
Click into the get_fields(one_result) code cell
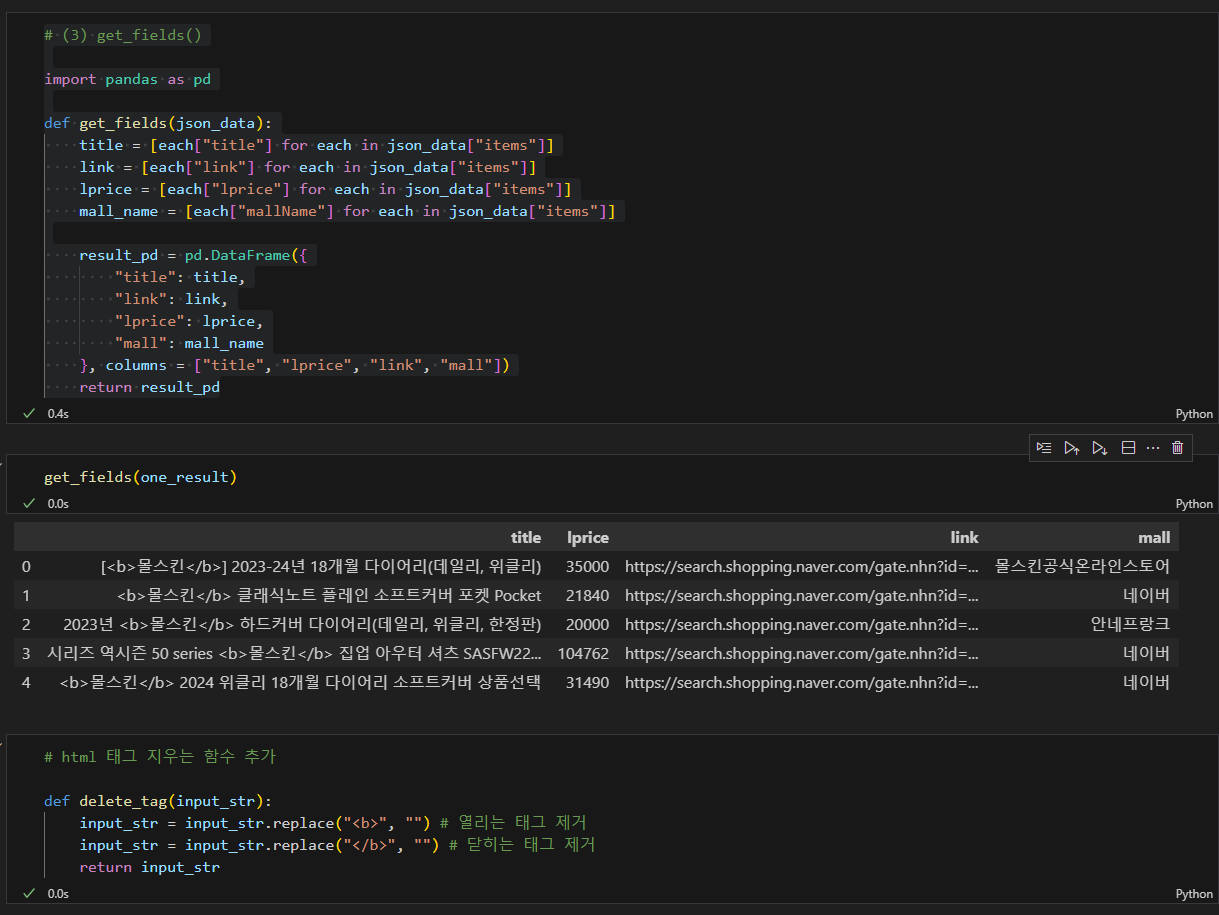(140, 477)
